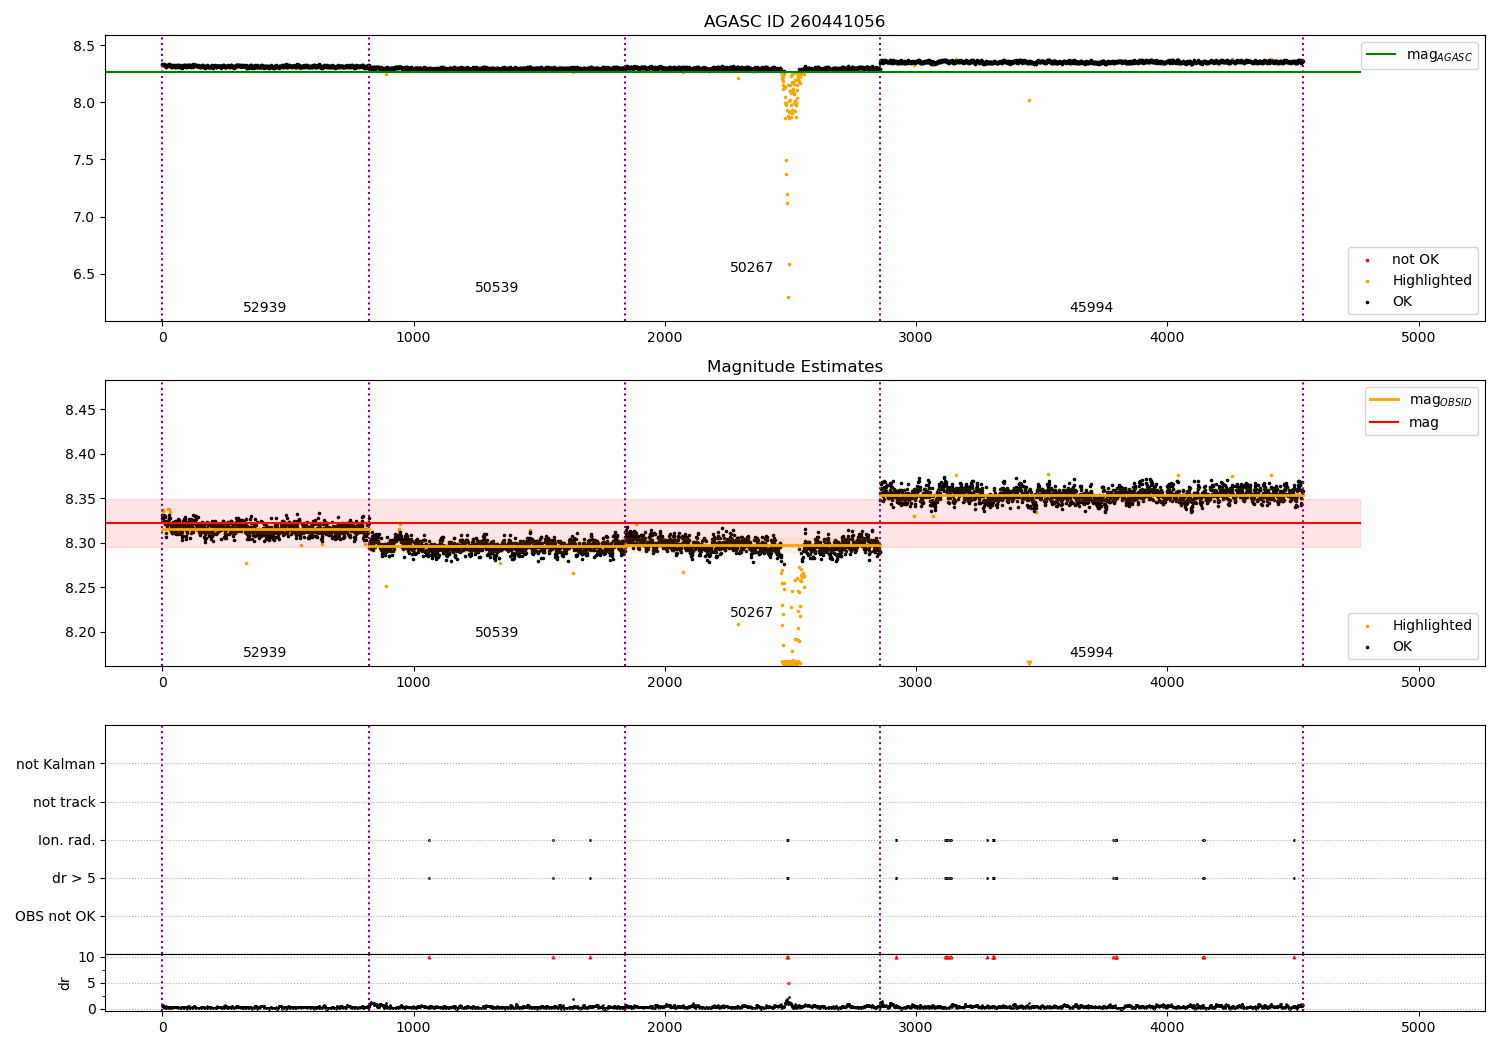
Task: Click obsid label 50267 in AGASC ID plot
Action: [751, 268]
